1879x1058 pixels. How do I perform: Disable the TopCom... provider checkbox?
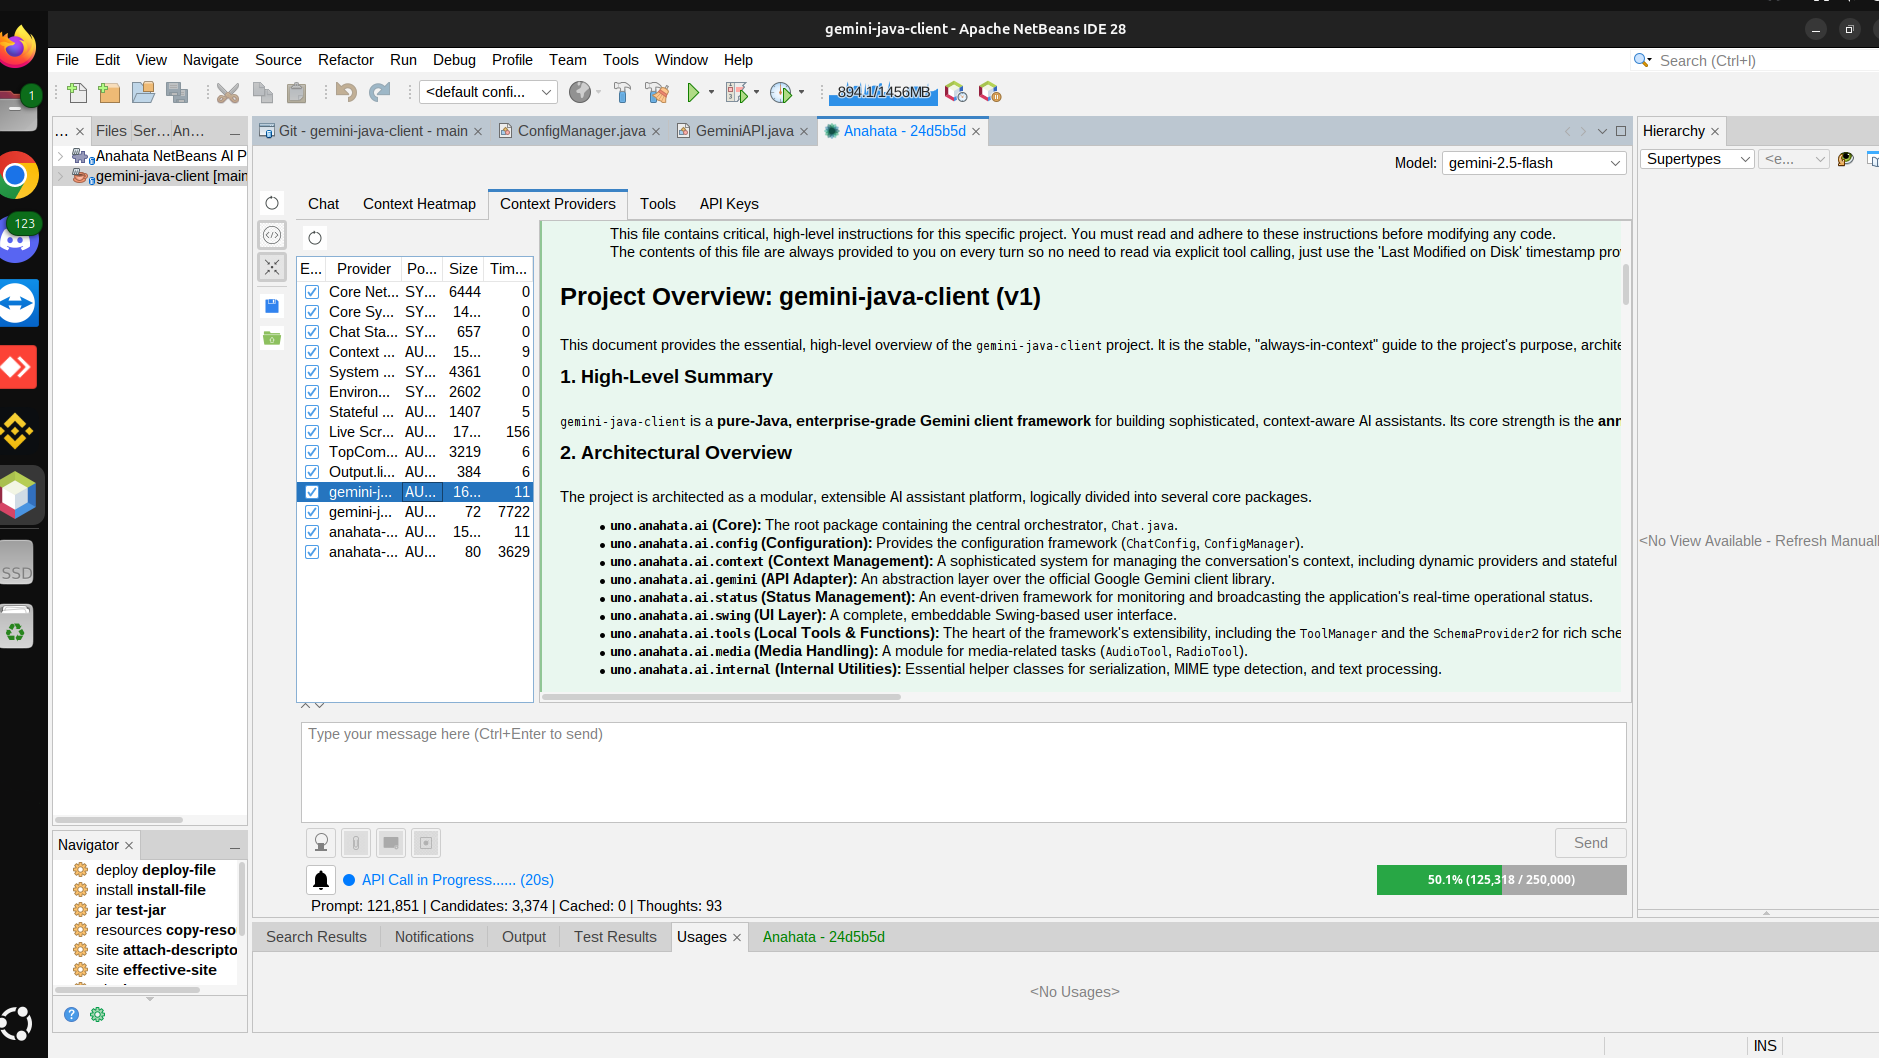[312, 452]
